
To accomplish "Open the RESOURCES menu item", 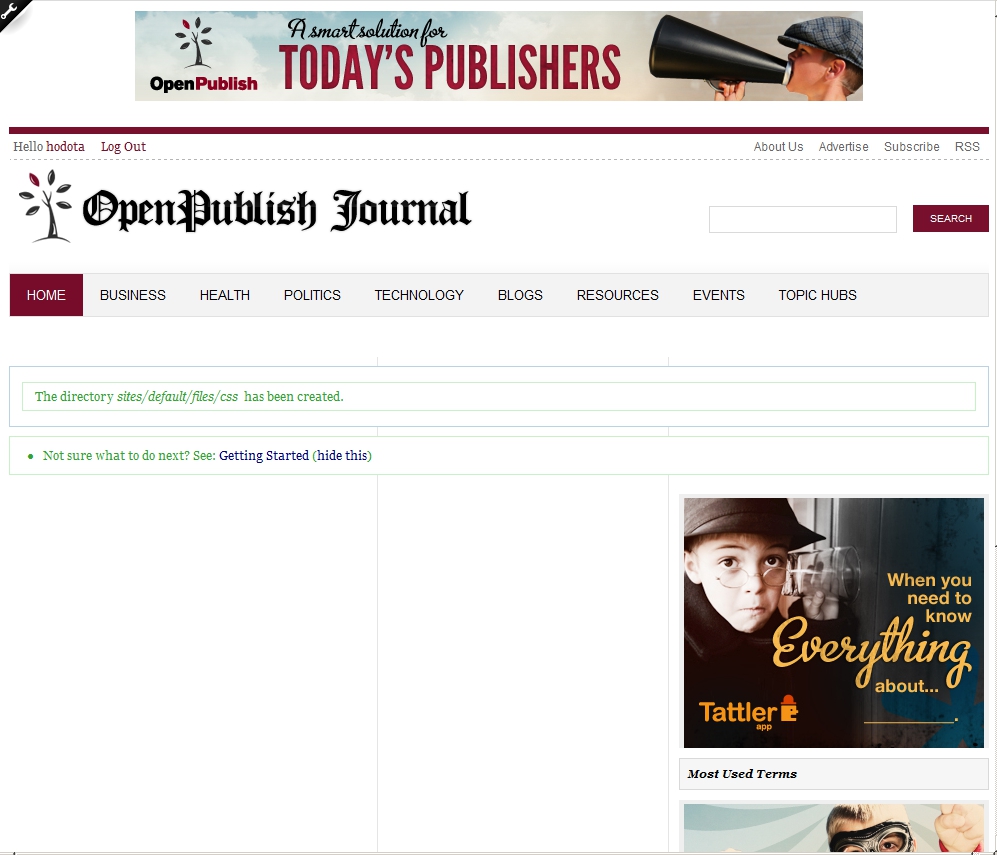I will [617, 295].
